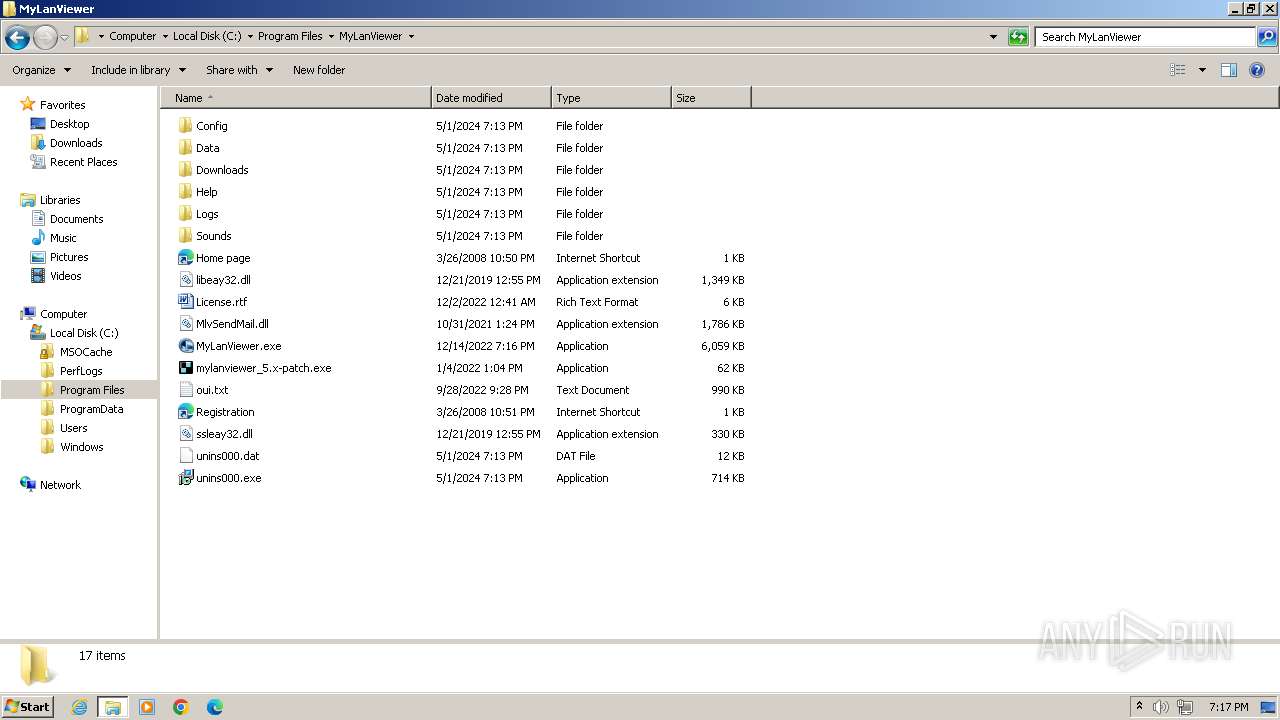Viewport: 1280px width, 720px height.
Task: Click the Forward navigation arrow button
Action: pyautogui.click(x=45, y=38)
